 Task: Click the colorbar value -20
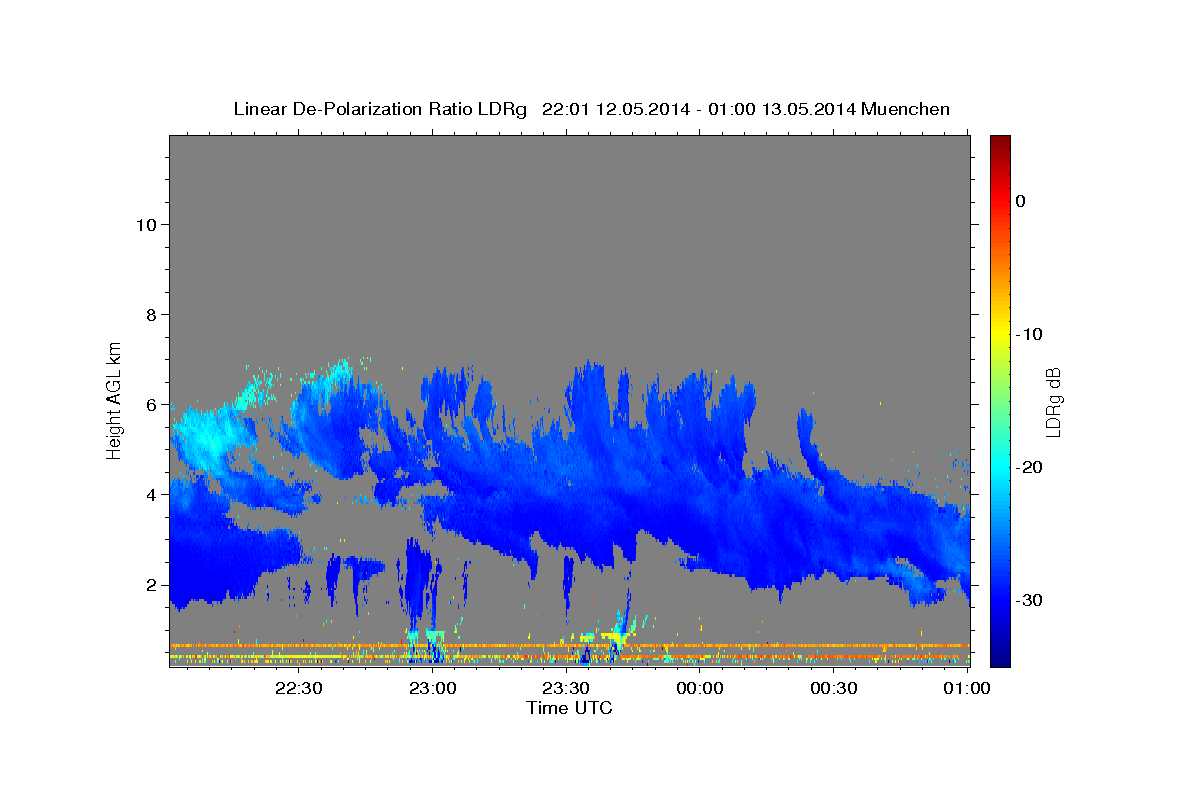click(1029, 467)
